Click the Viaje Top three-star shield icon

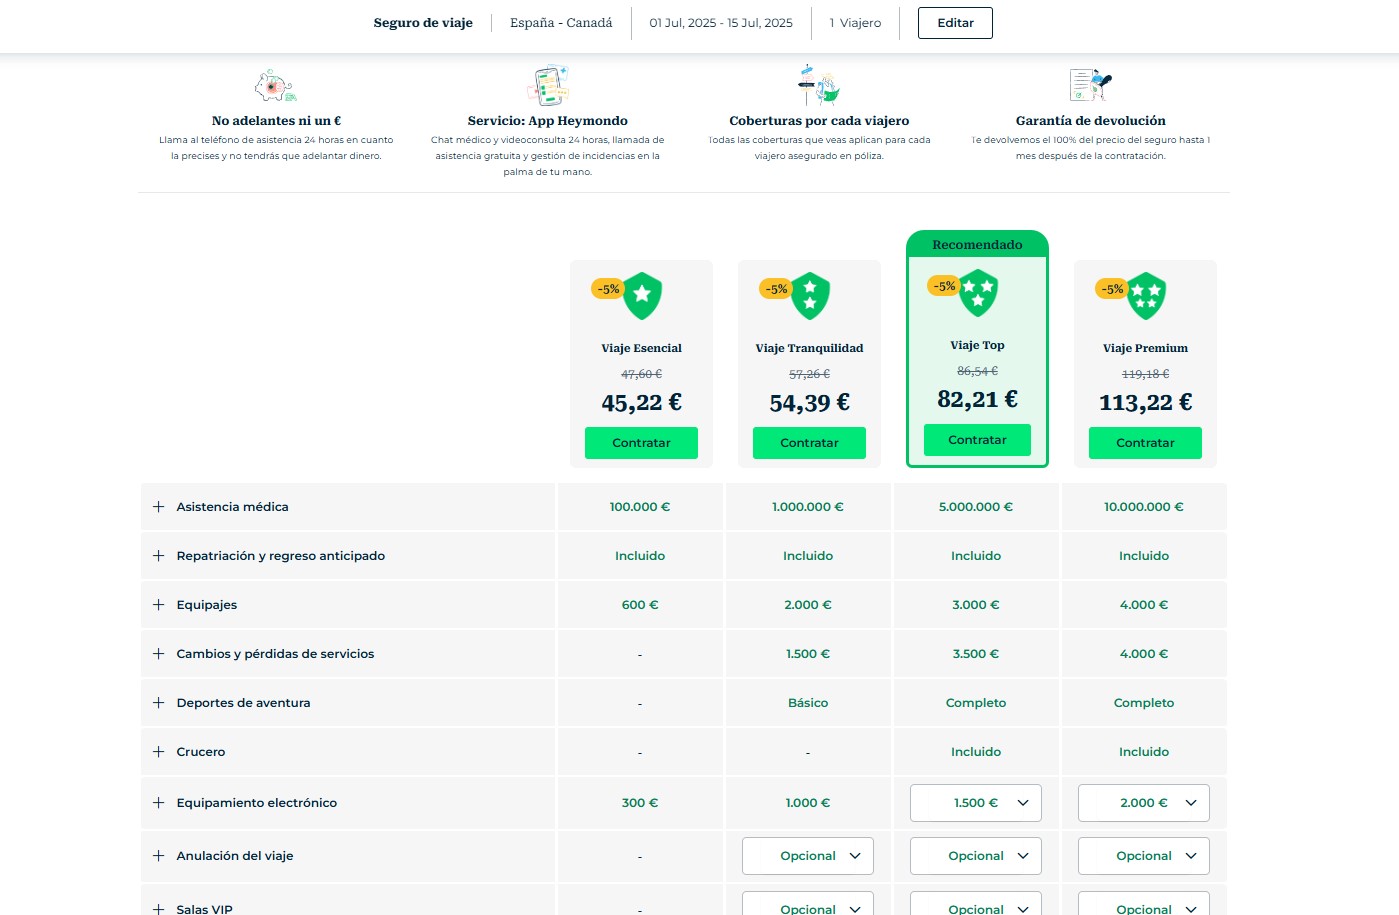[x=978, y=293]
